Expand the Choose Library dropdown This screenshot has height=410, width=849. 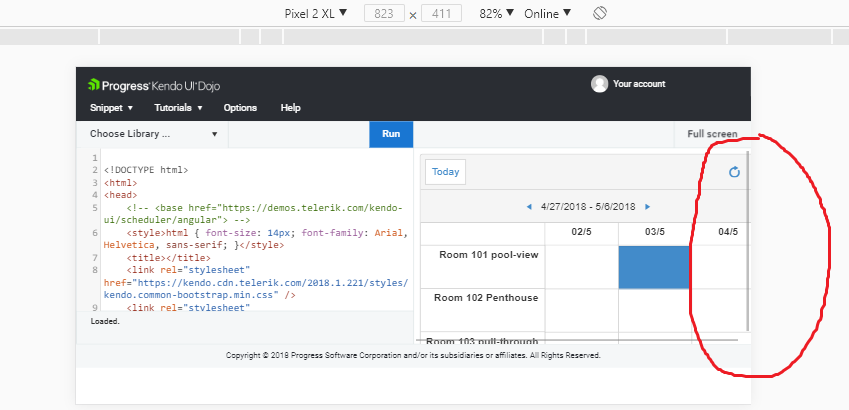[153, 134]
